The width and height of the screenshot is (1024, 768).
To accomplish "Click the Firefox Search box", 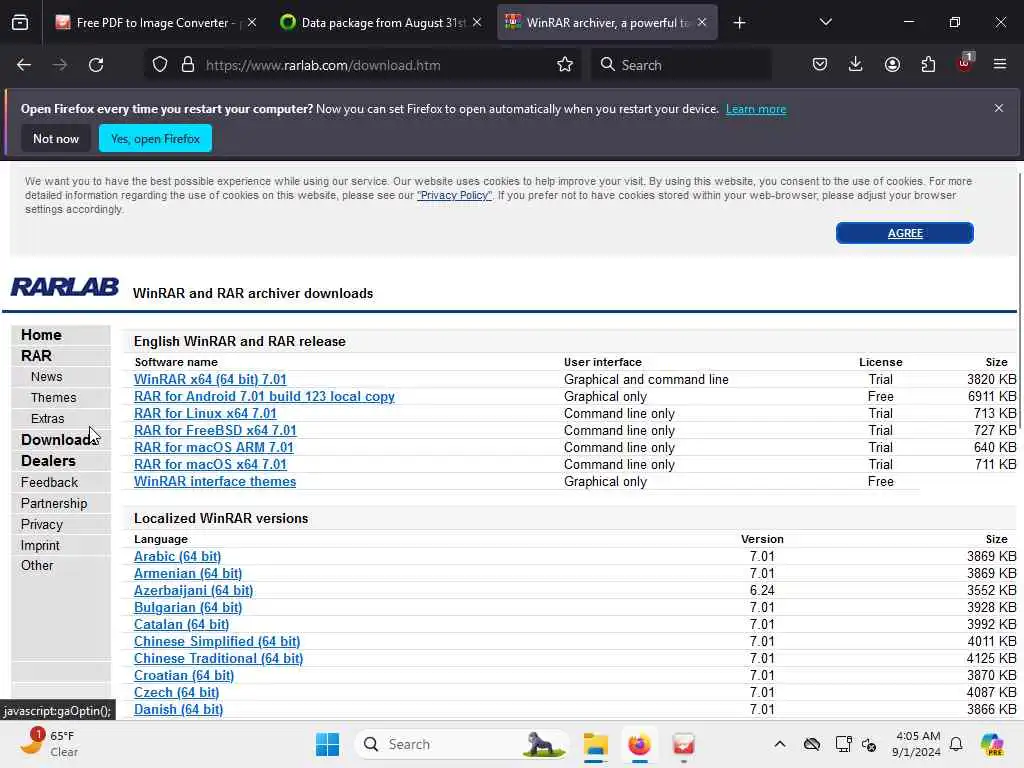I will (x=681, y=65).
